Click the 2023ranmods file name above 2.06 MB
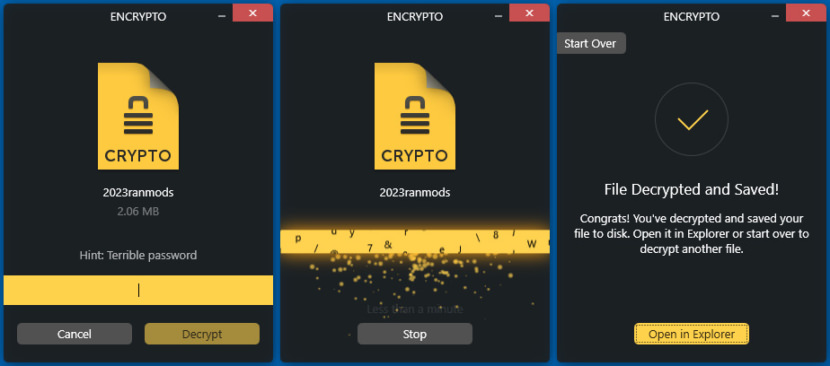Screen dimensions: 830x366 pos(138,193)
